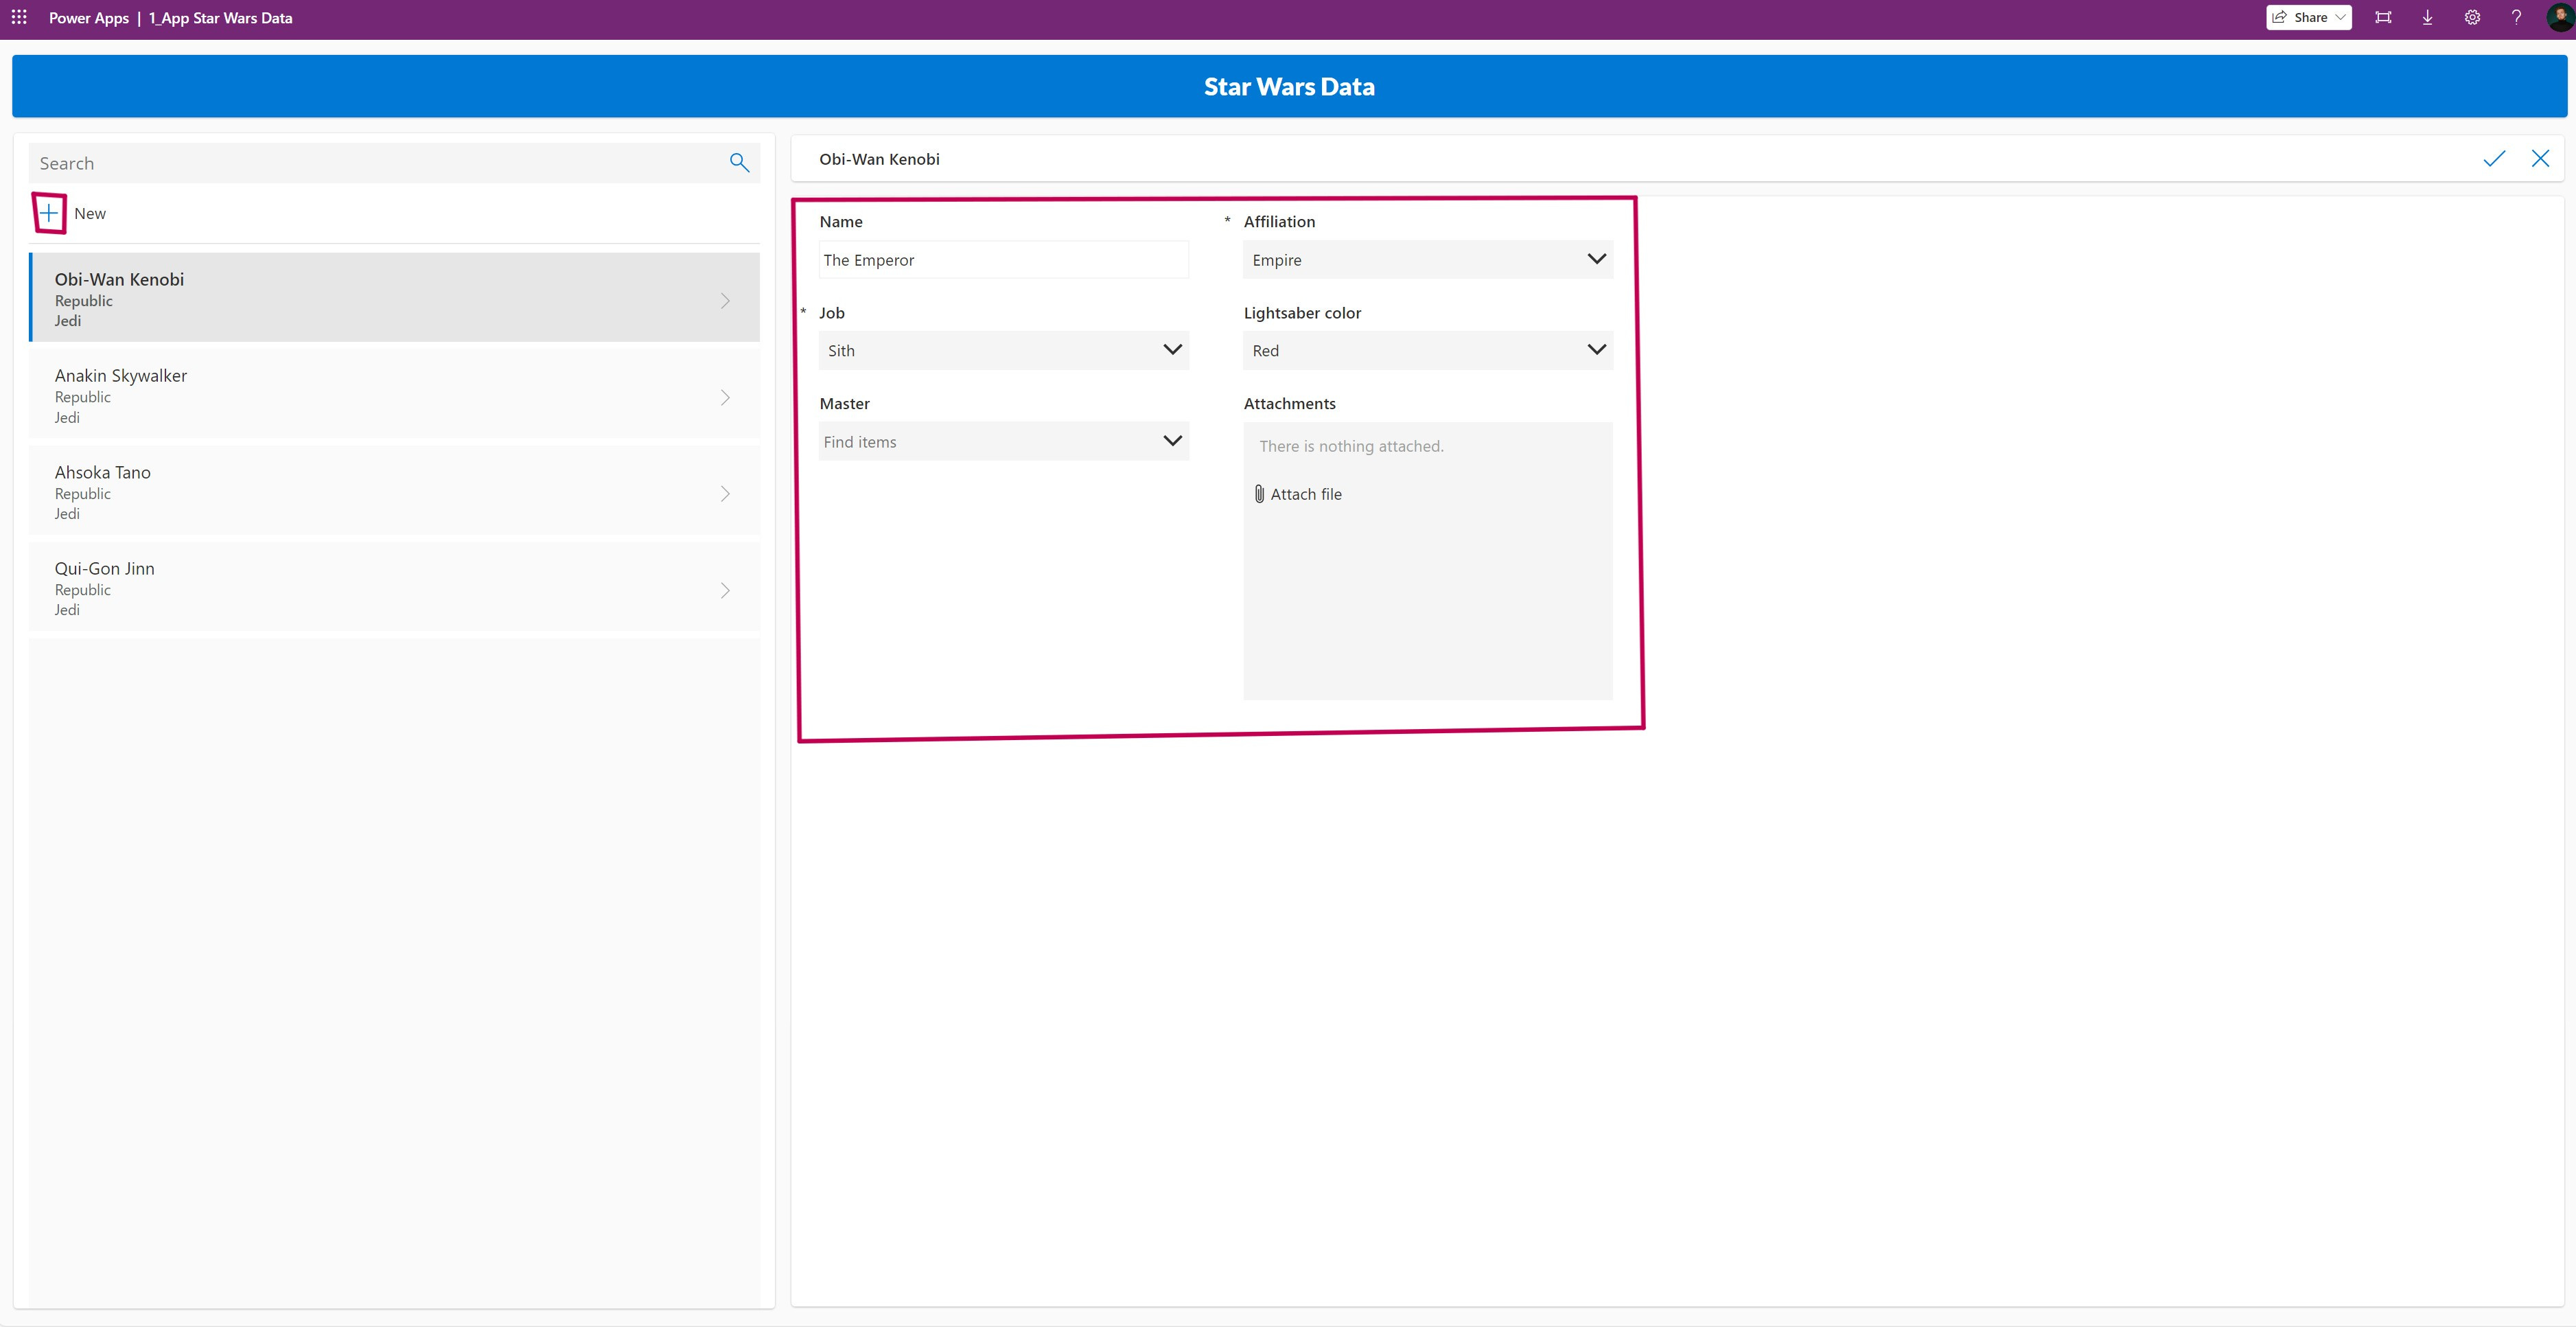This screenshot has height=1327, width=2576.
Task: Click the download icon in top bar
Action: tap(2427, 17)
